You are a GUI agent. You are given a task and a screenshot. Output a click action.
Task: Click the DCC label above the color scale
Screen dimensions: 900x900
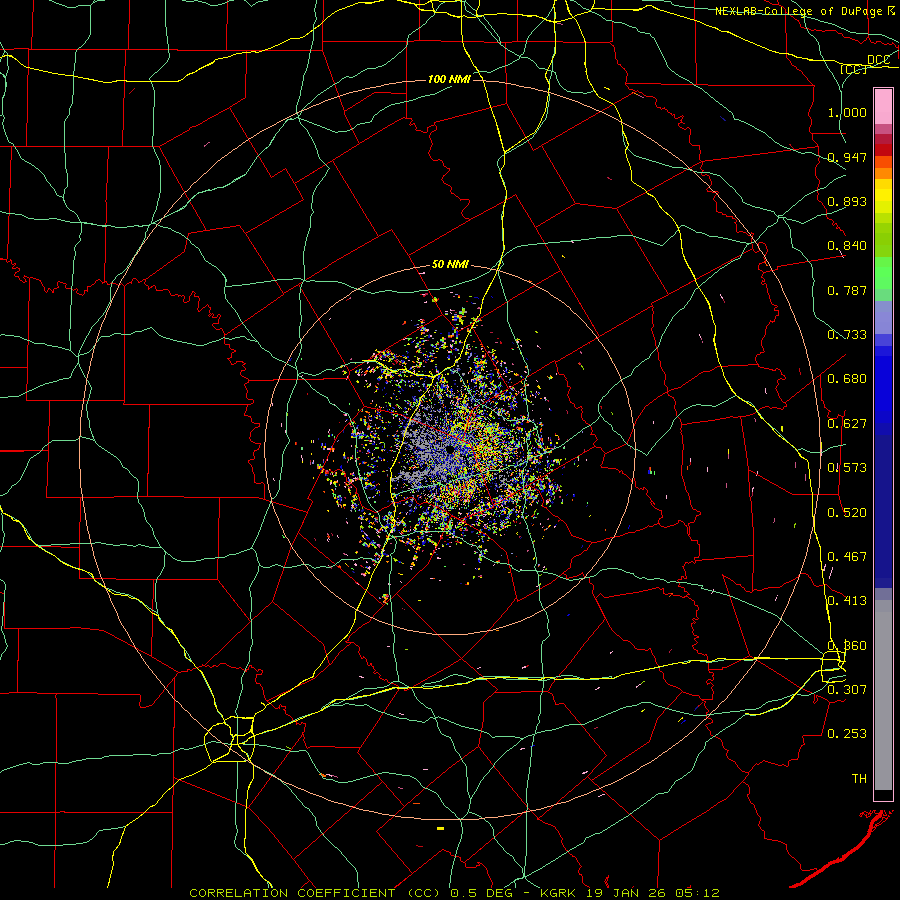(x=878, y=60)
